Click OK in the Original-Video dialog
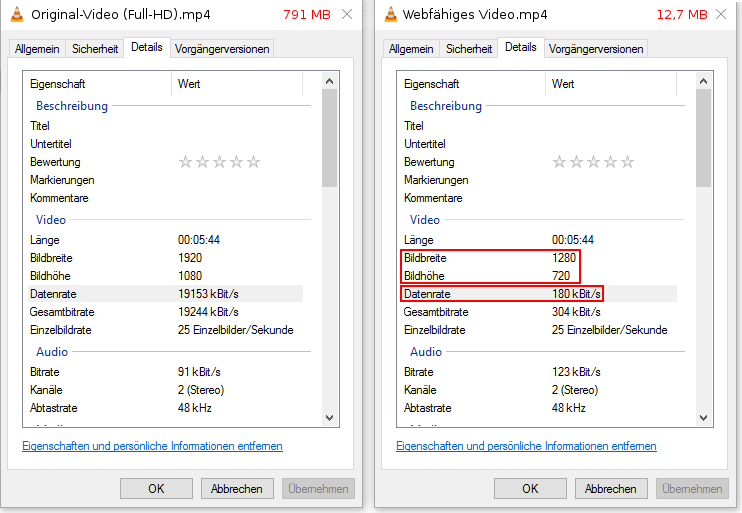Viewport: 742px width, 513px height. coord(156,488)
